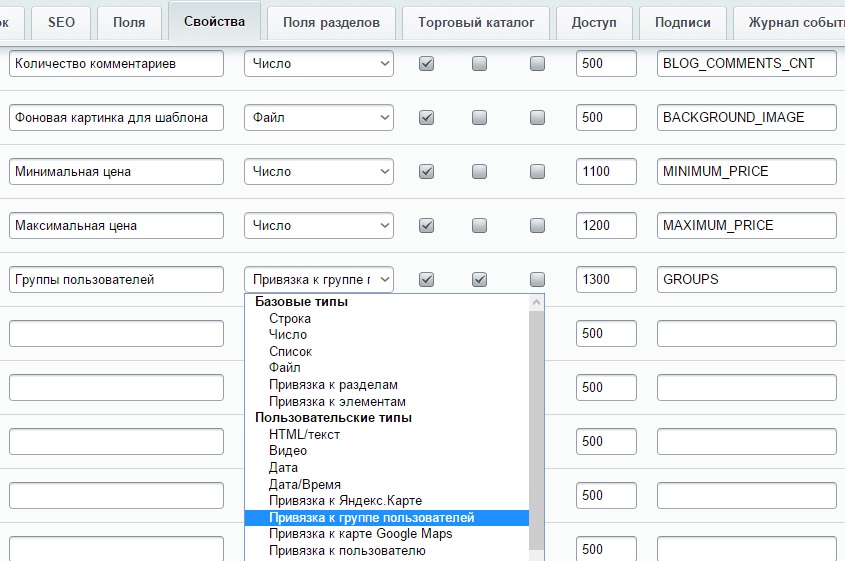845x561 pixels.
Task: Open the Доступ tab
Action: (x=594, y=22)
